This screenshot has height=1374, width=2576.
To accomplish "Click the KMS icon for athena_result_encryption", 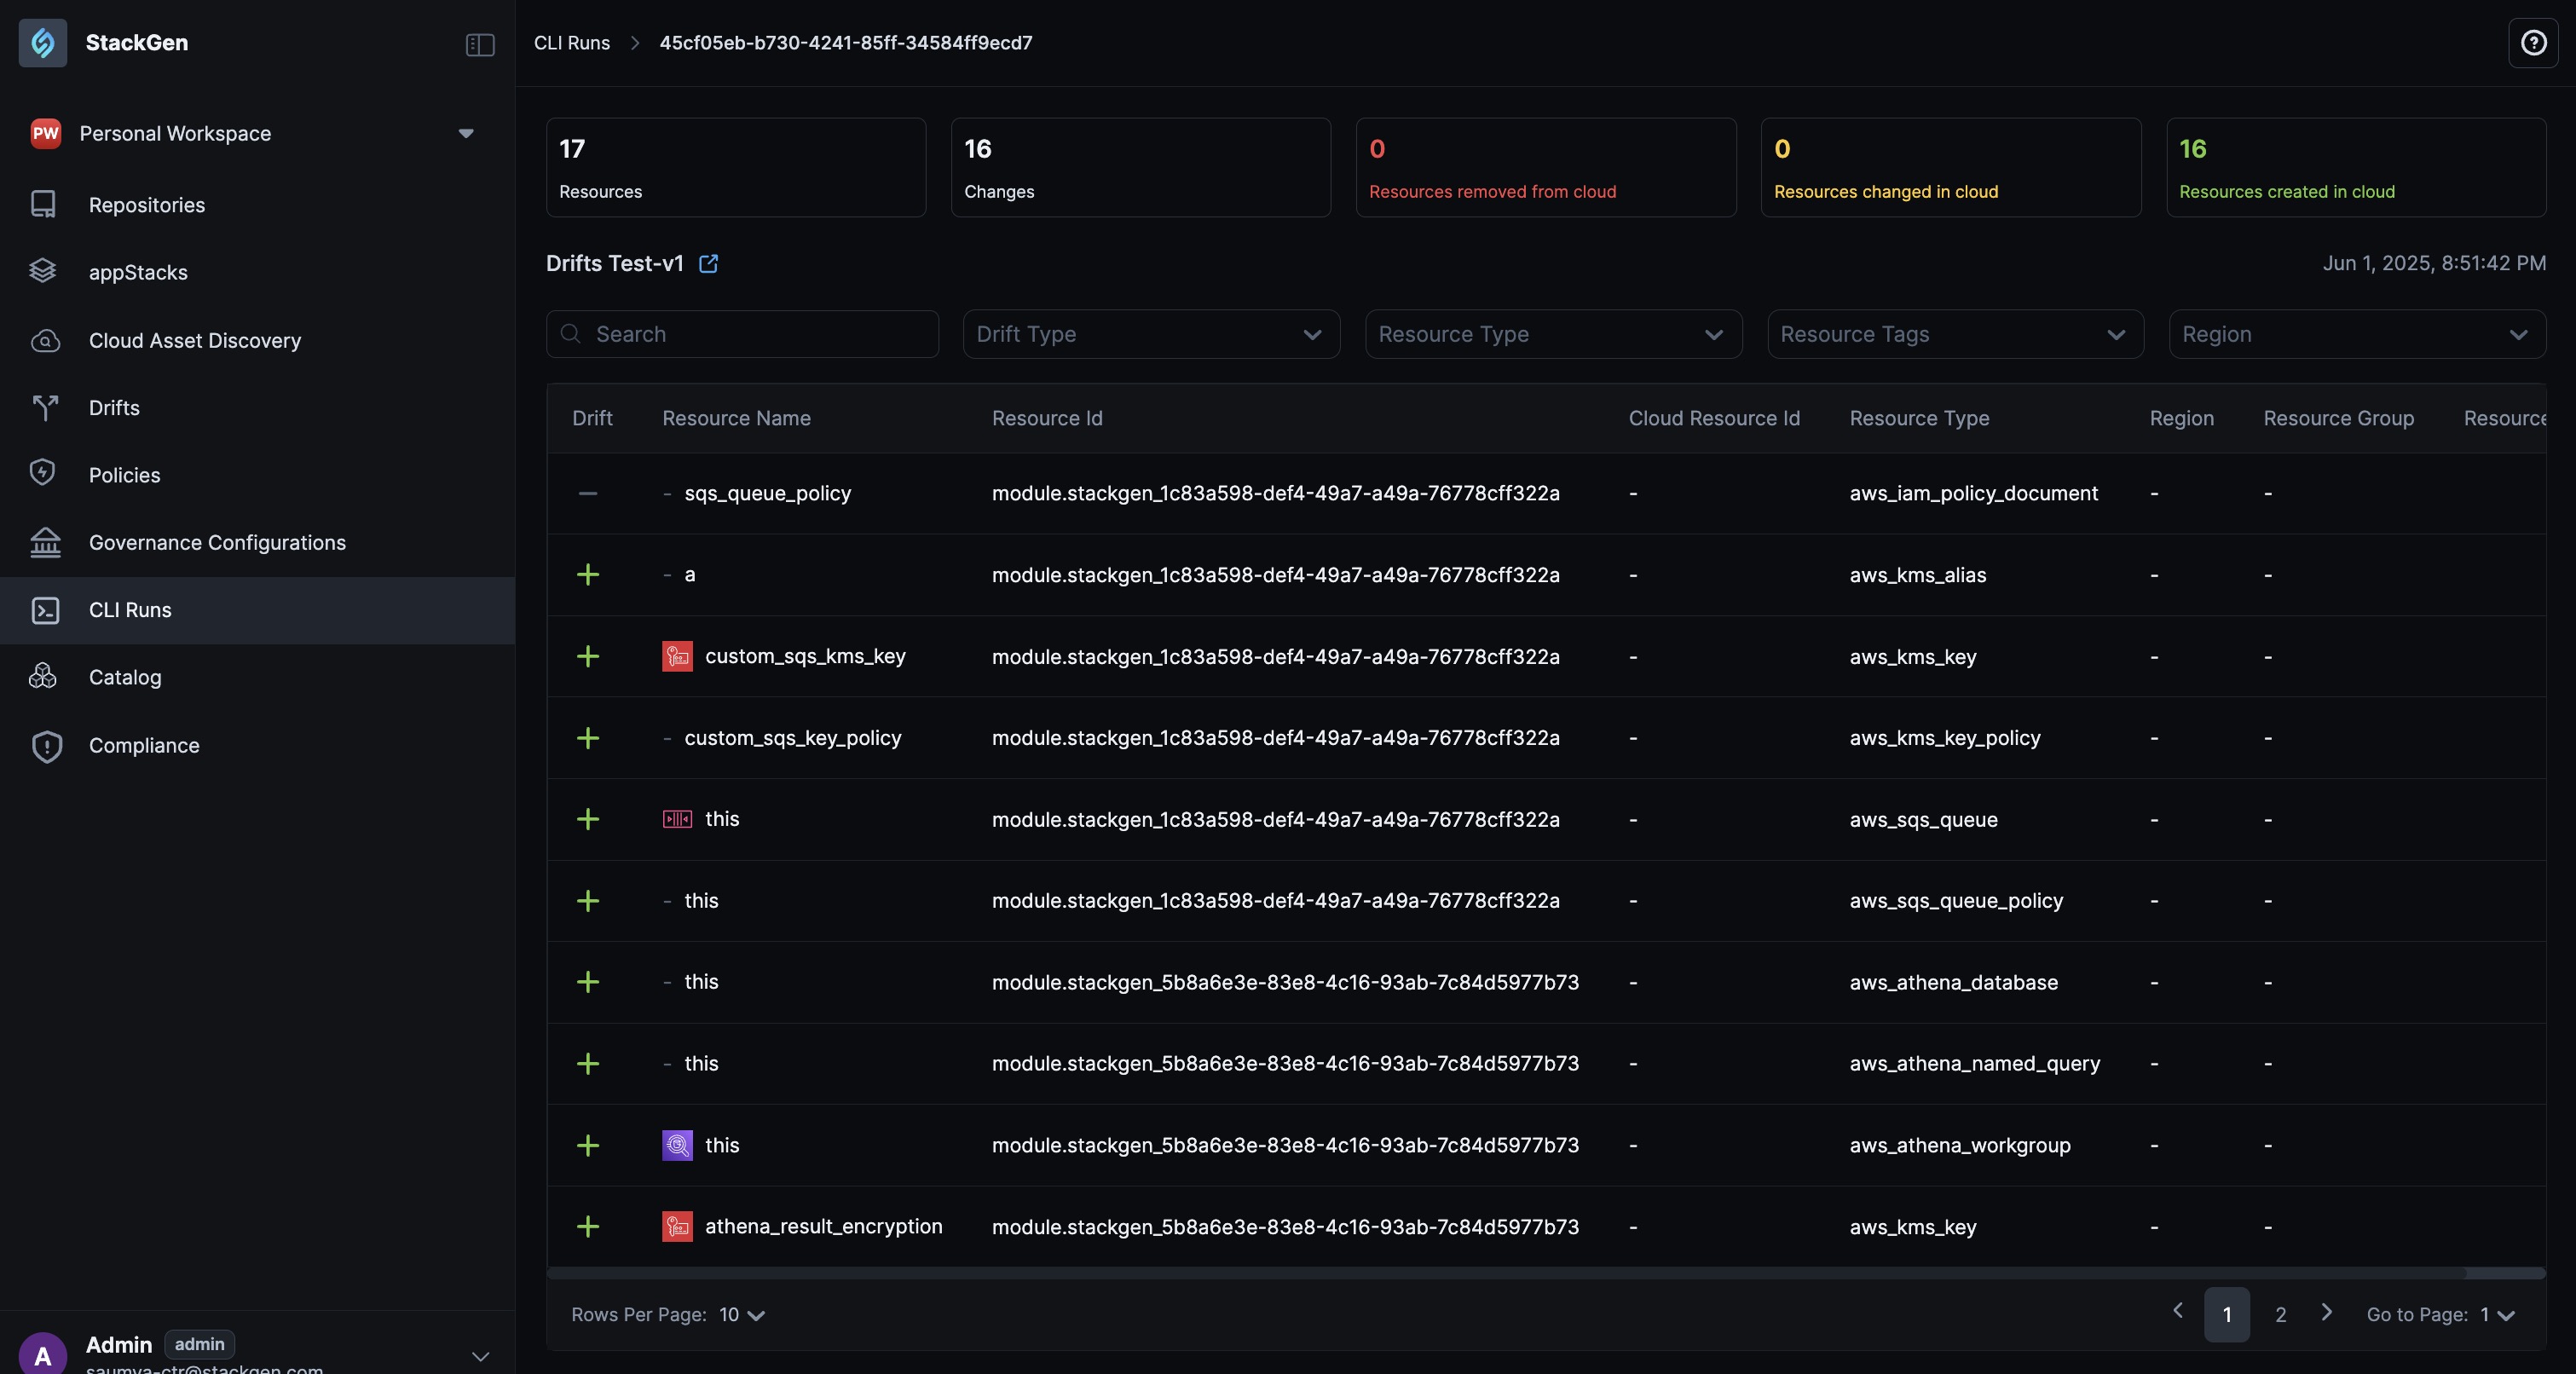I will pos(677,1227).
